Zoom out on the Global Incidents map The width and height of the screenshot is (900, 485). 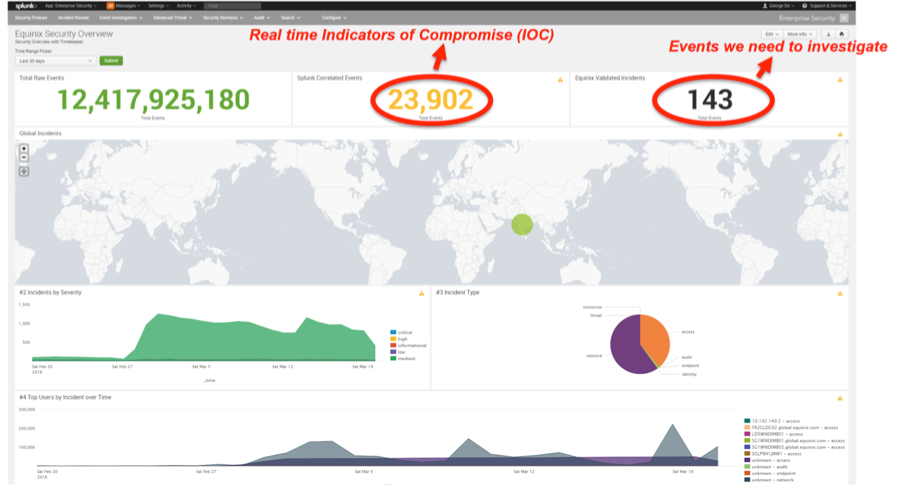click(x=24, y=157)
